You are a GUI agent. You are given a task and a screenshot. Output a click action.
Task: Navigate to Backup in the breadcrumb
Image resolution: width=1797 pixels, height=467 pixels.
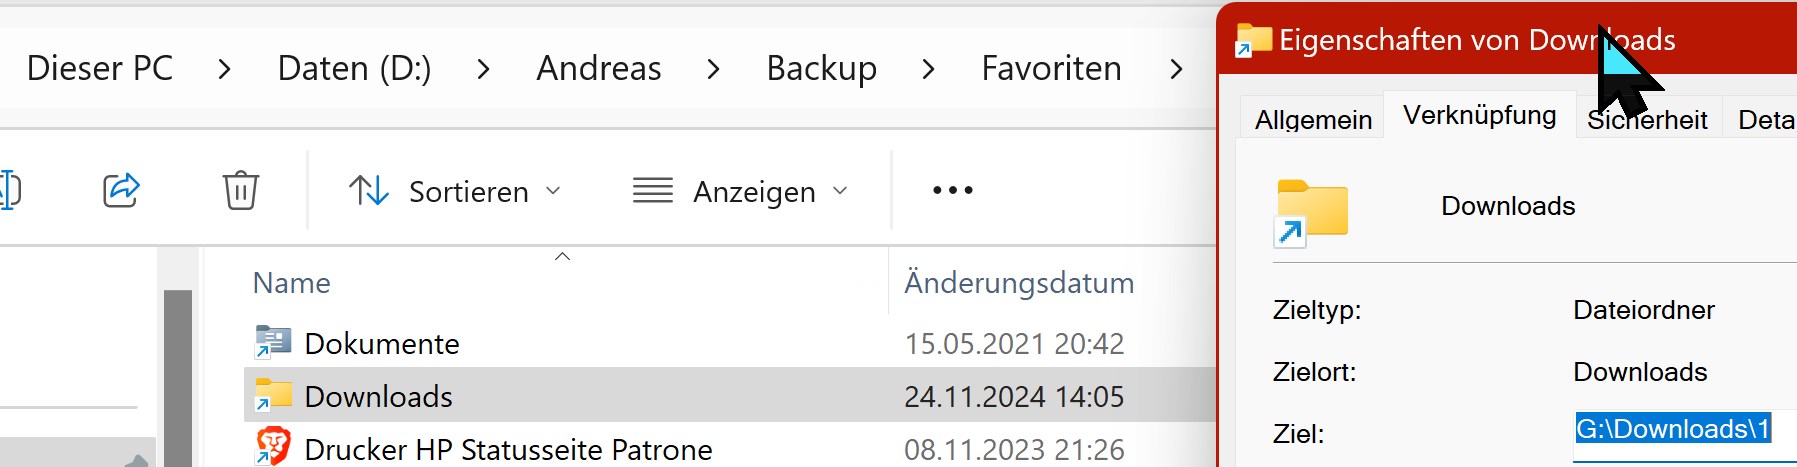click(x=821, y=68)
